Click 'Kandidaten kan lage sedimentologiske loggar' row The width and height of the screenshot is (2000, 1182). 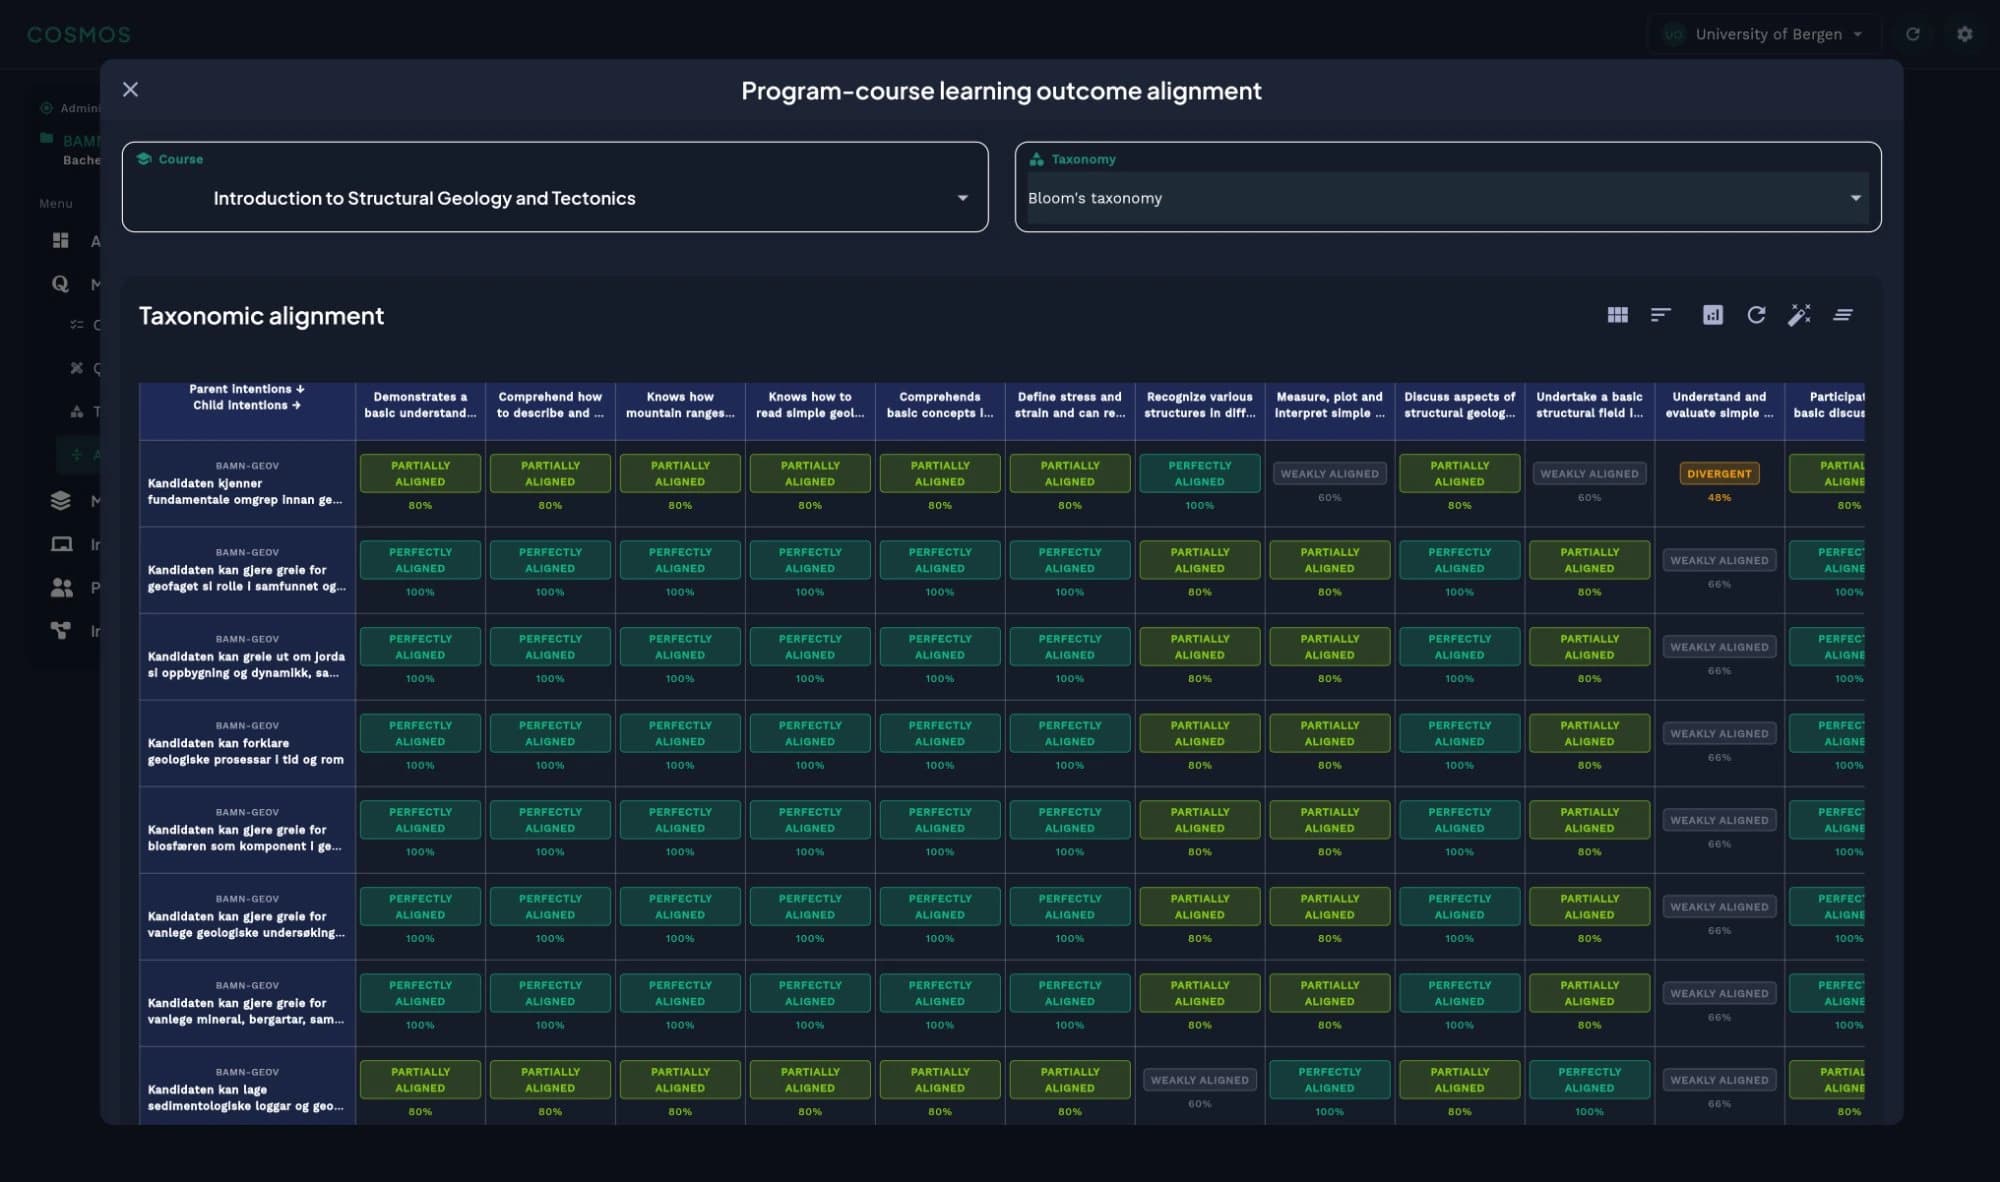[246, 1097]
